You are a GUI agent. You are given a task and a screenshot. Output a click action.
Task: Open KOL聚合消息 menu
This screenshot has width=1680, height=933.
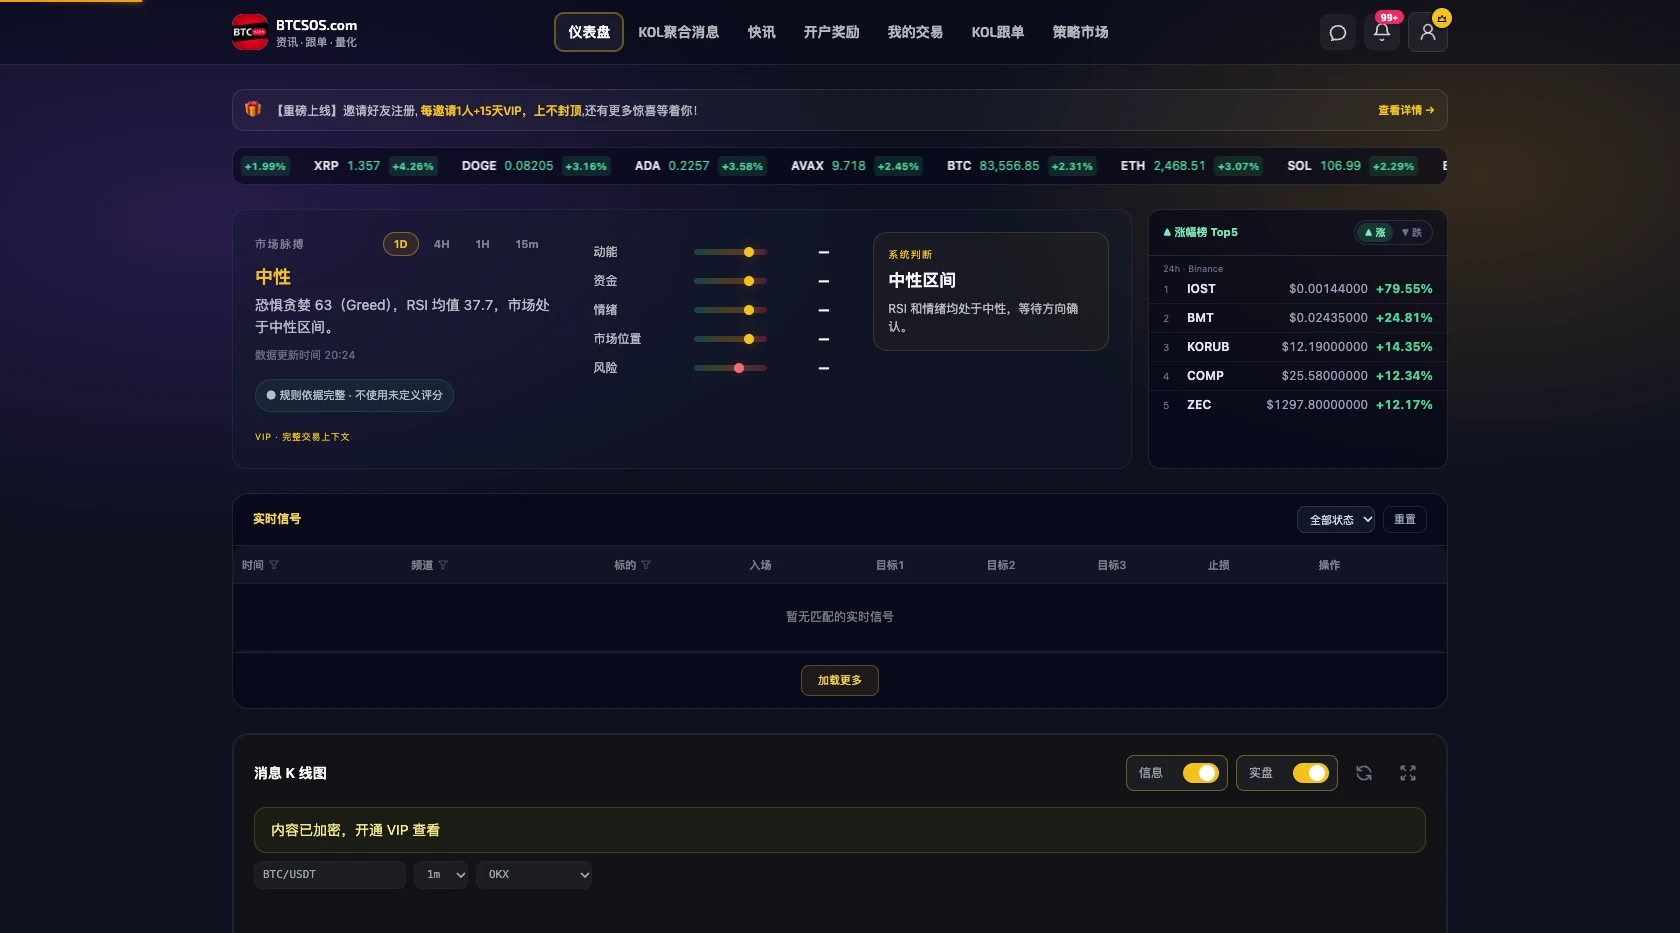point(679,32)
